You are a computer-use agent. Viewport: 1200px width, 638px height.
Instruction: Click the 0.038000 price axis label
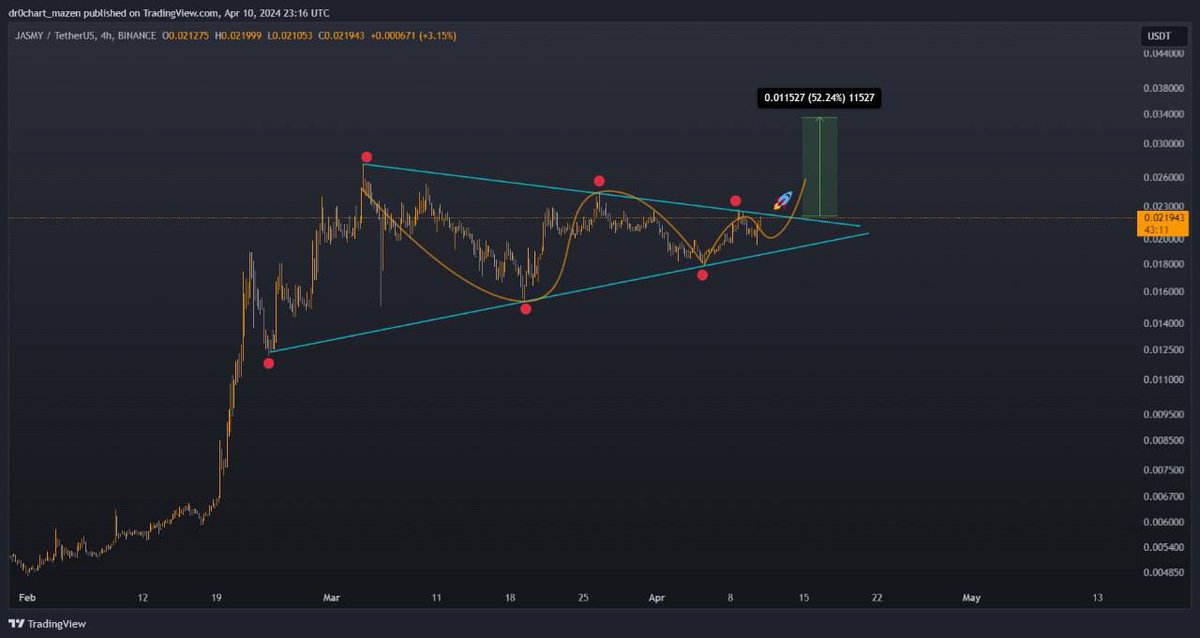[1162, 86]
